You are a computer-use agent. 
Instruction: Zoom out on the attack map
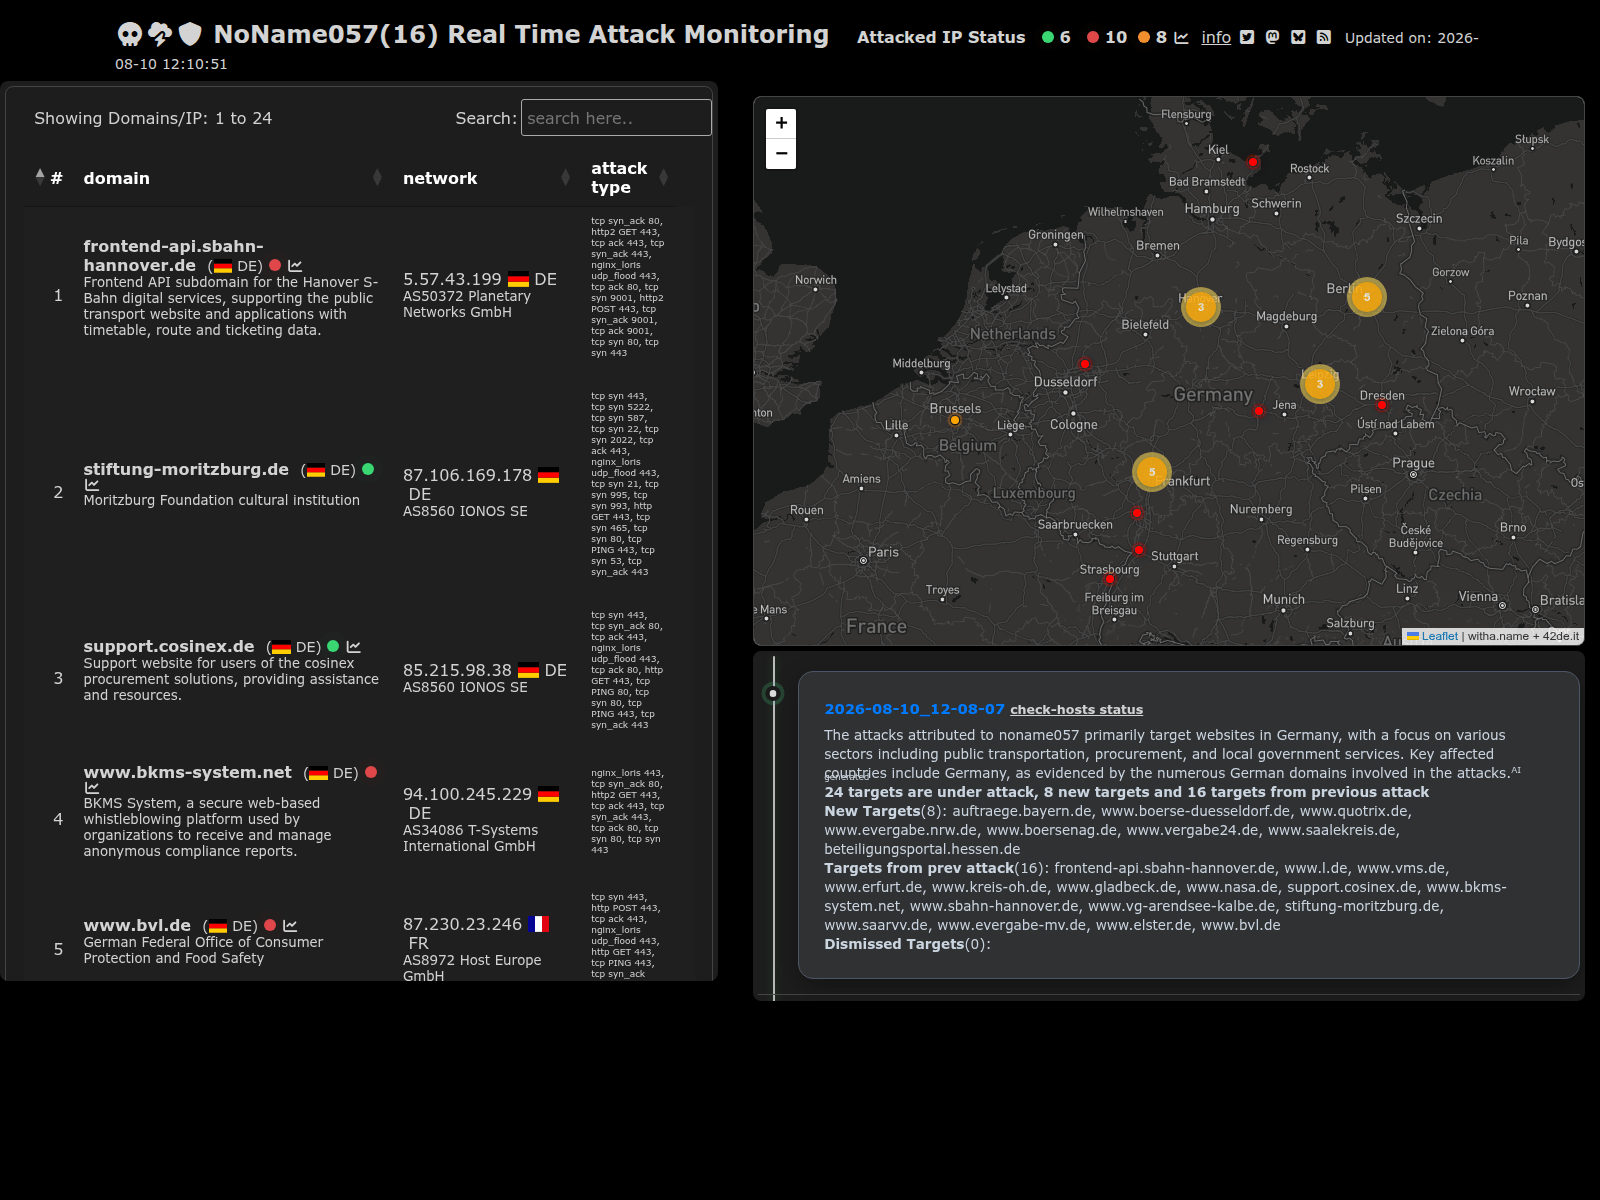781,154
